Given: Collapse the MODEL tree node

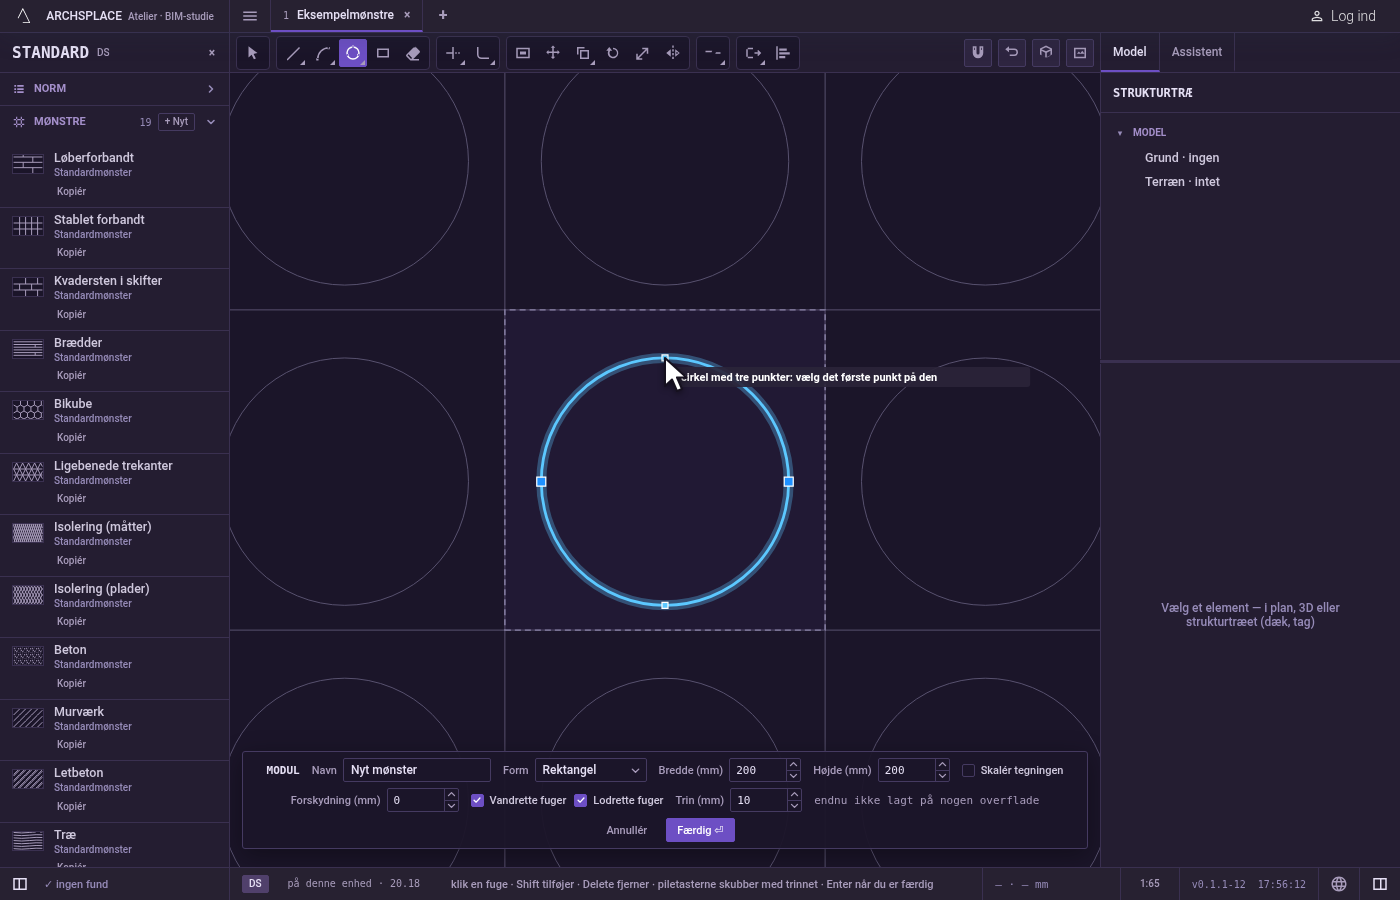Looking at the screenshot, I should (x=1120, y=133).
